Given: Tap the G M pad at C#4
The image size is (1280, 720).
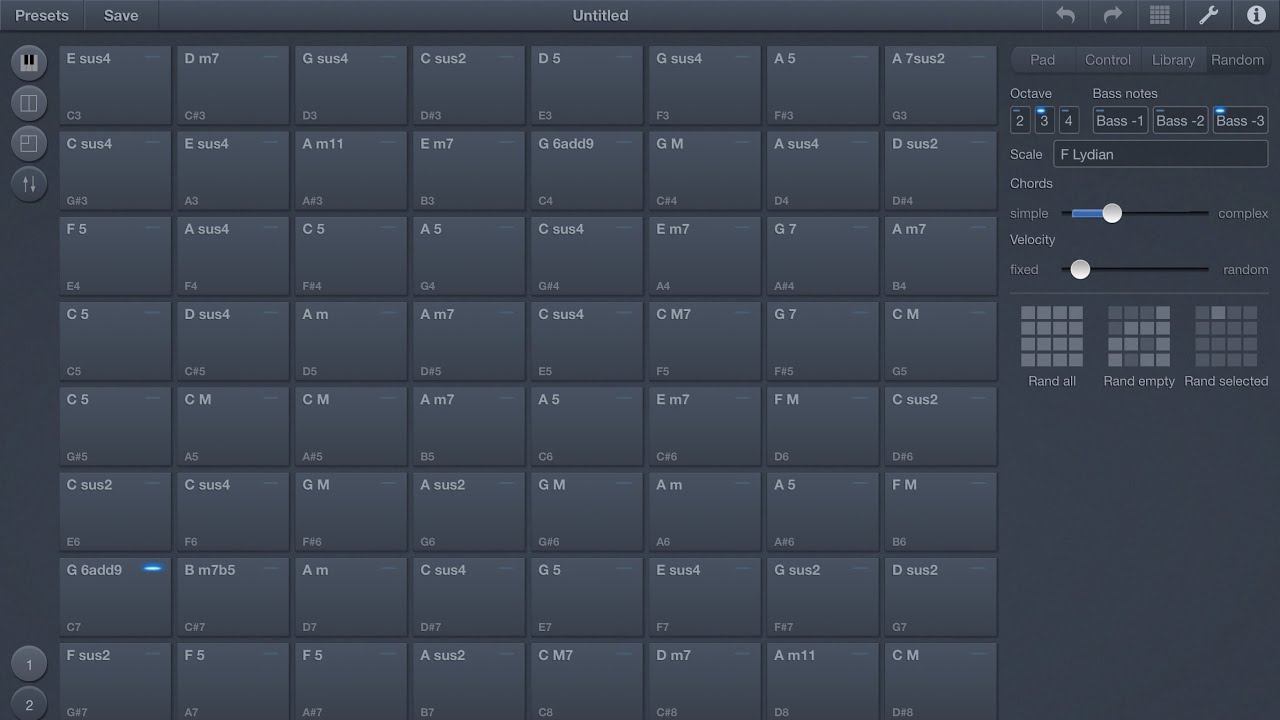Looking at the screenshot, I should coord(705,171).
